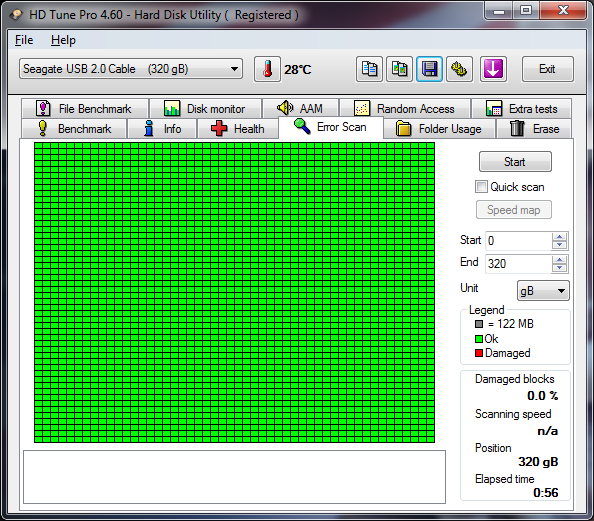
Task: Click the Speed map button
Action: coord(514,210)
